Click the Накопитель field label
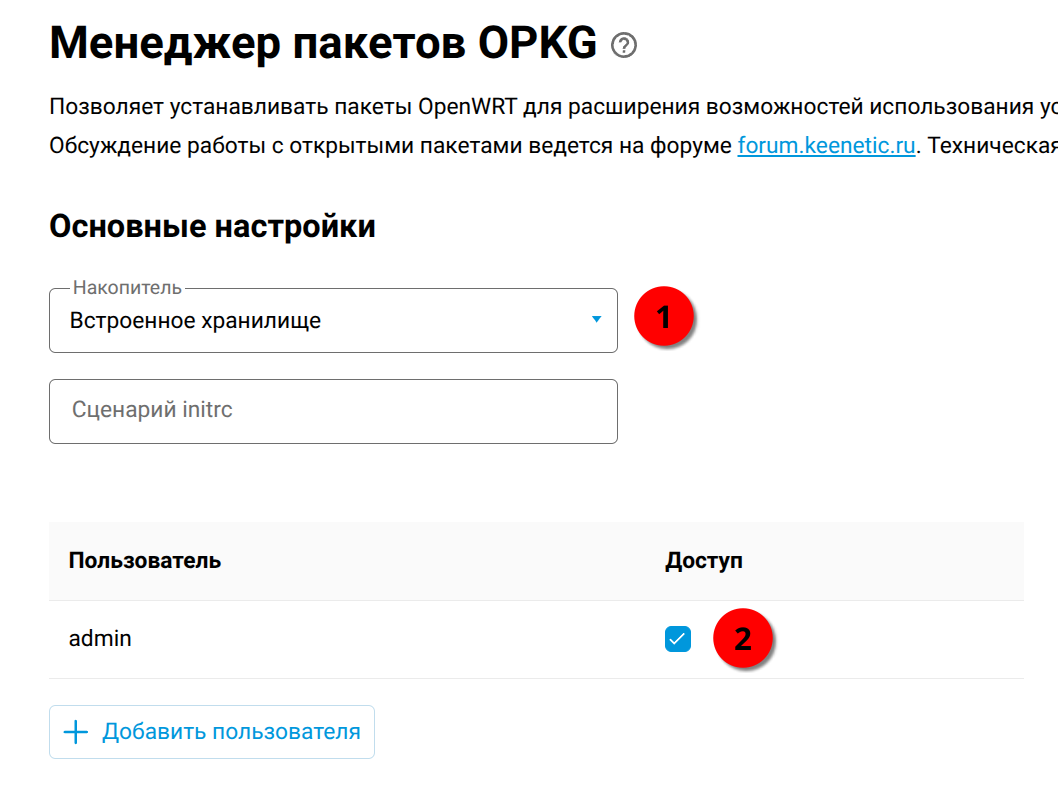1058x787 pixels. (127, 288)
